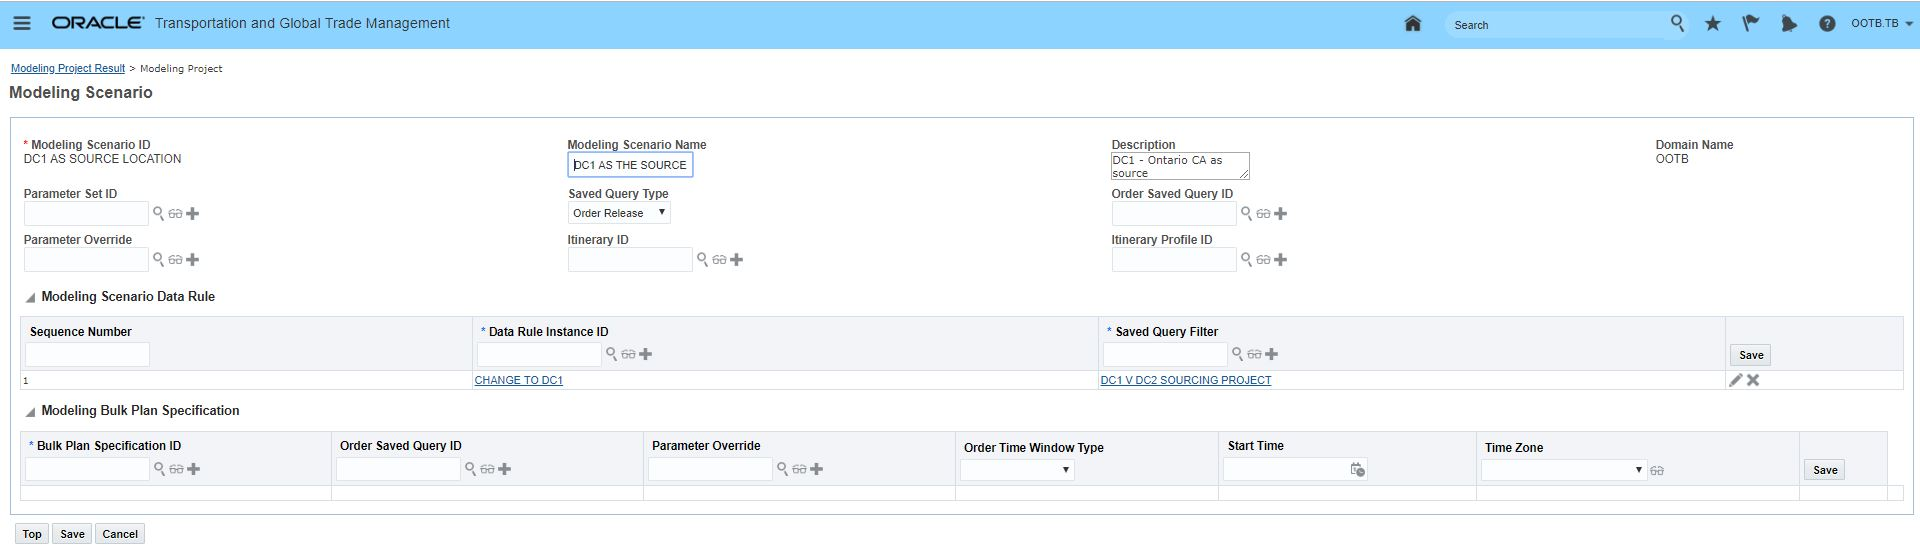Screen dimensions: 1920x548
Task: Open Start Time calendar picker
Action: click(x=1357, y=469)
